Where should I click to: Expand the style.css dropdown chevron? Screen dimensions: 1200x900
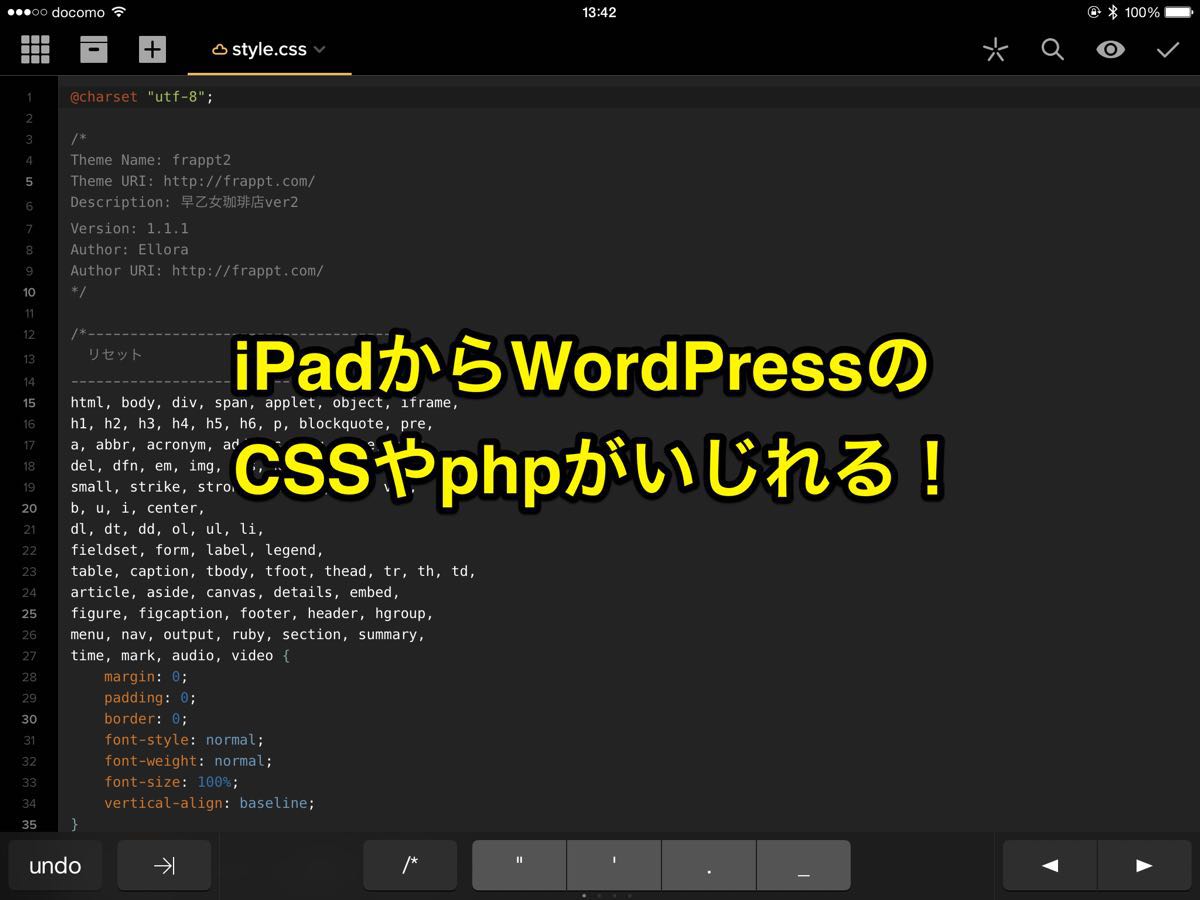(319, 49)
